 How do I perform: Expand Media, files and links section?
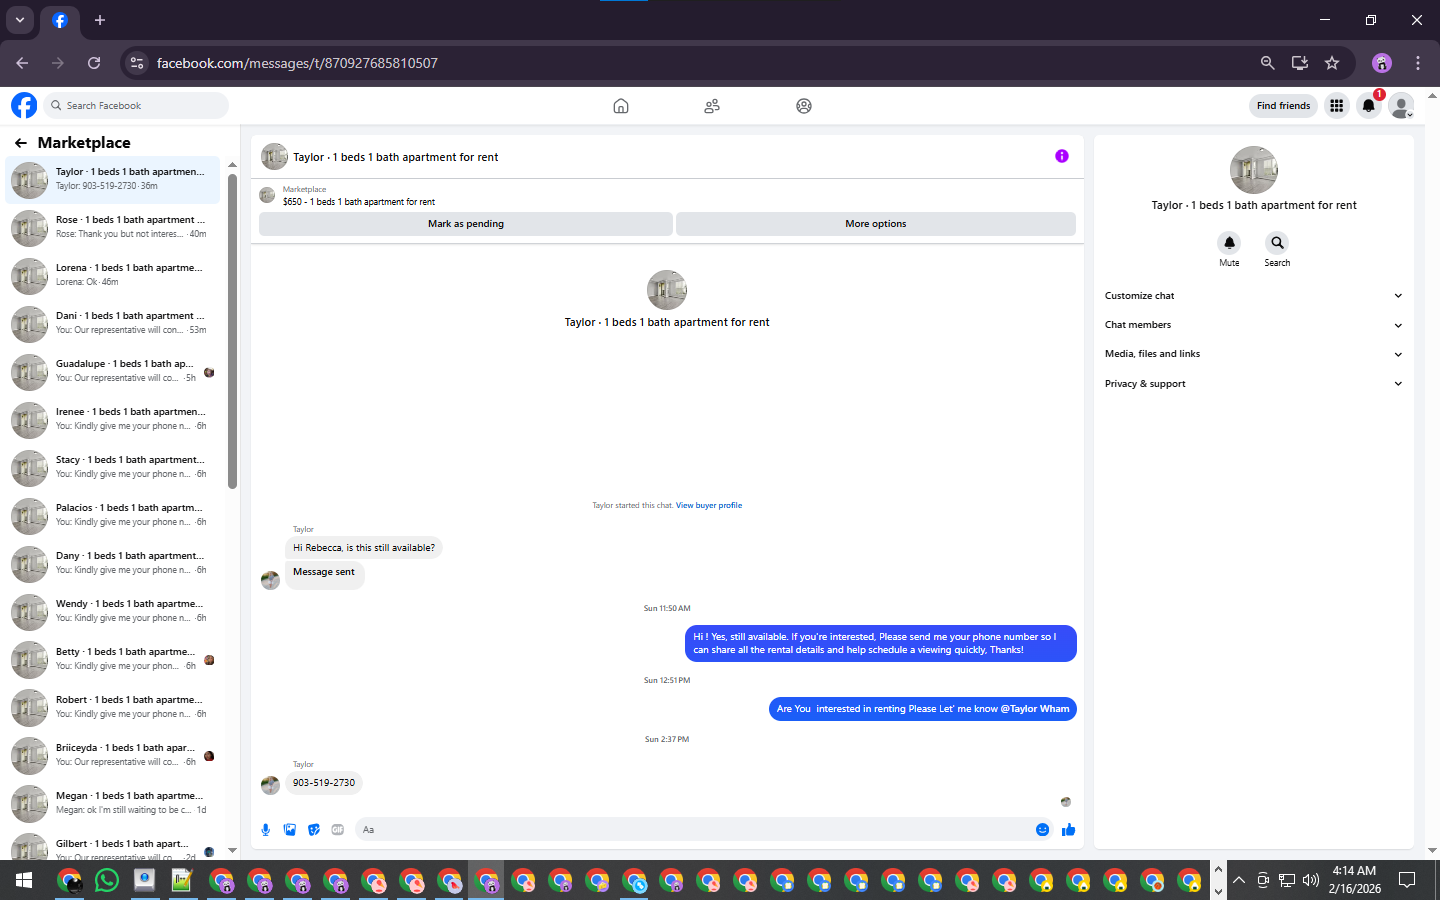1254,354
